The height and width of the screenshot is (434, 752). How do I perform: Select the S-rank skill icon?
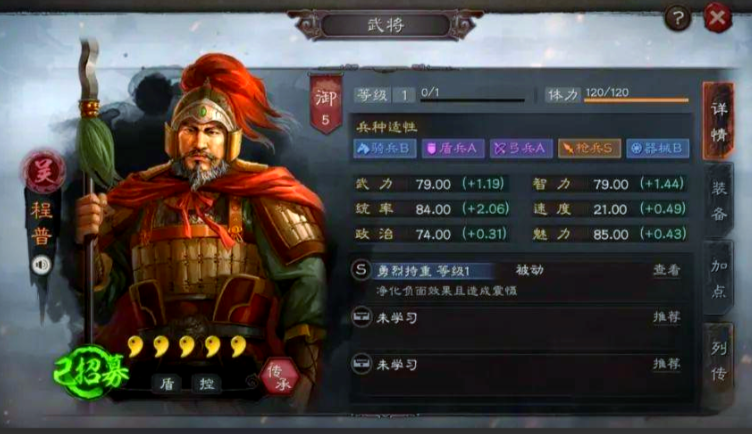361,270
